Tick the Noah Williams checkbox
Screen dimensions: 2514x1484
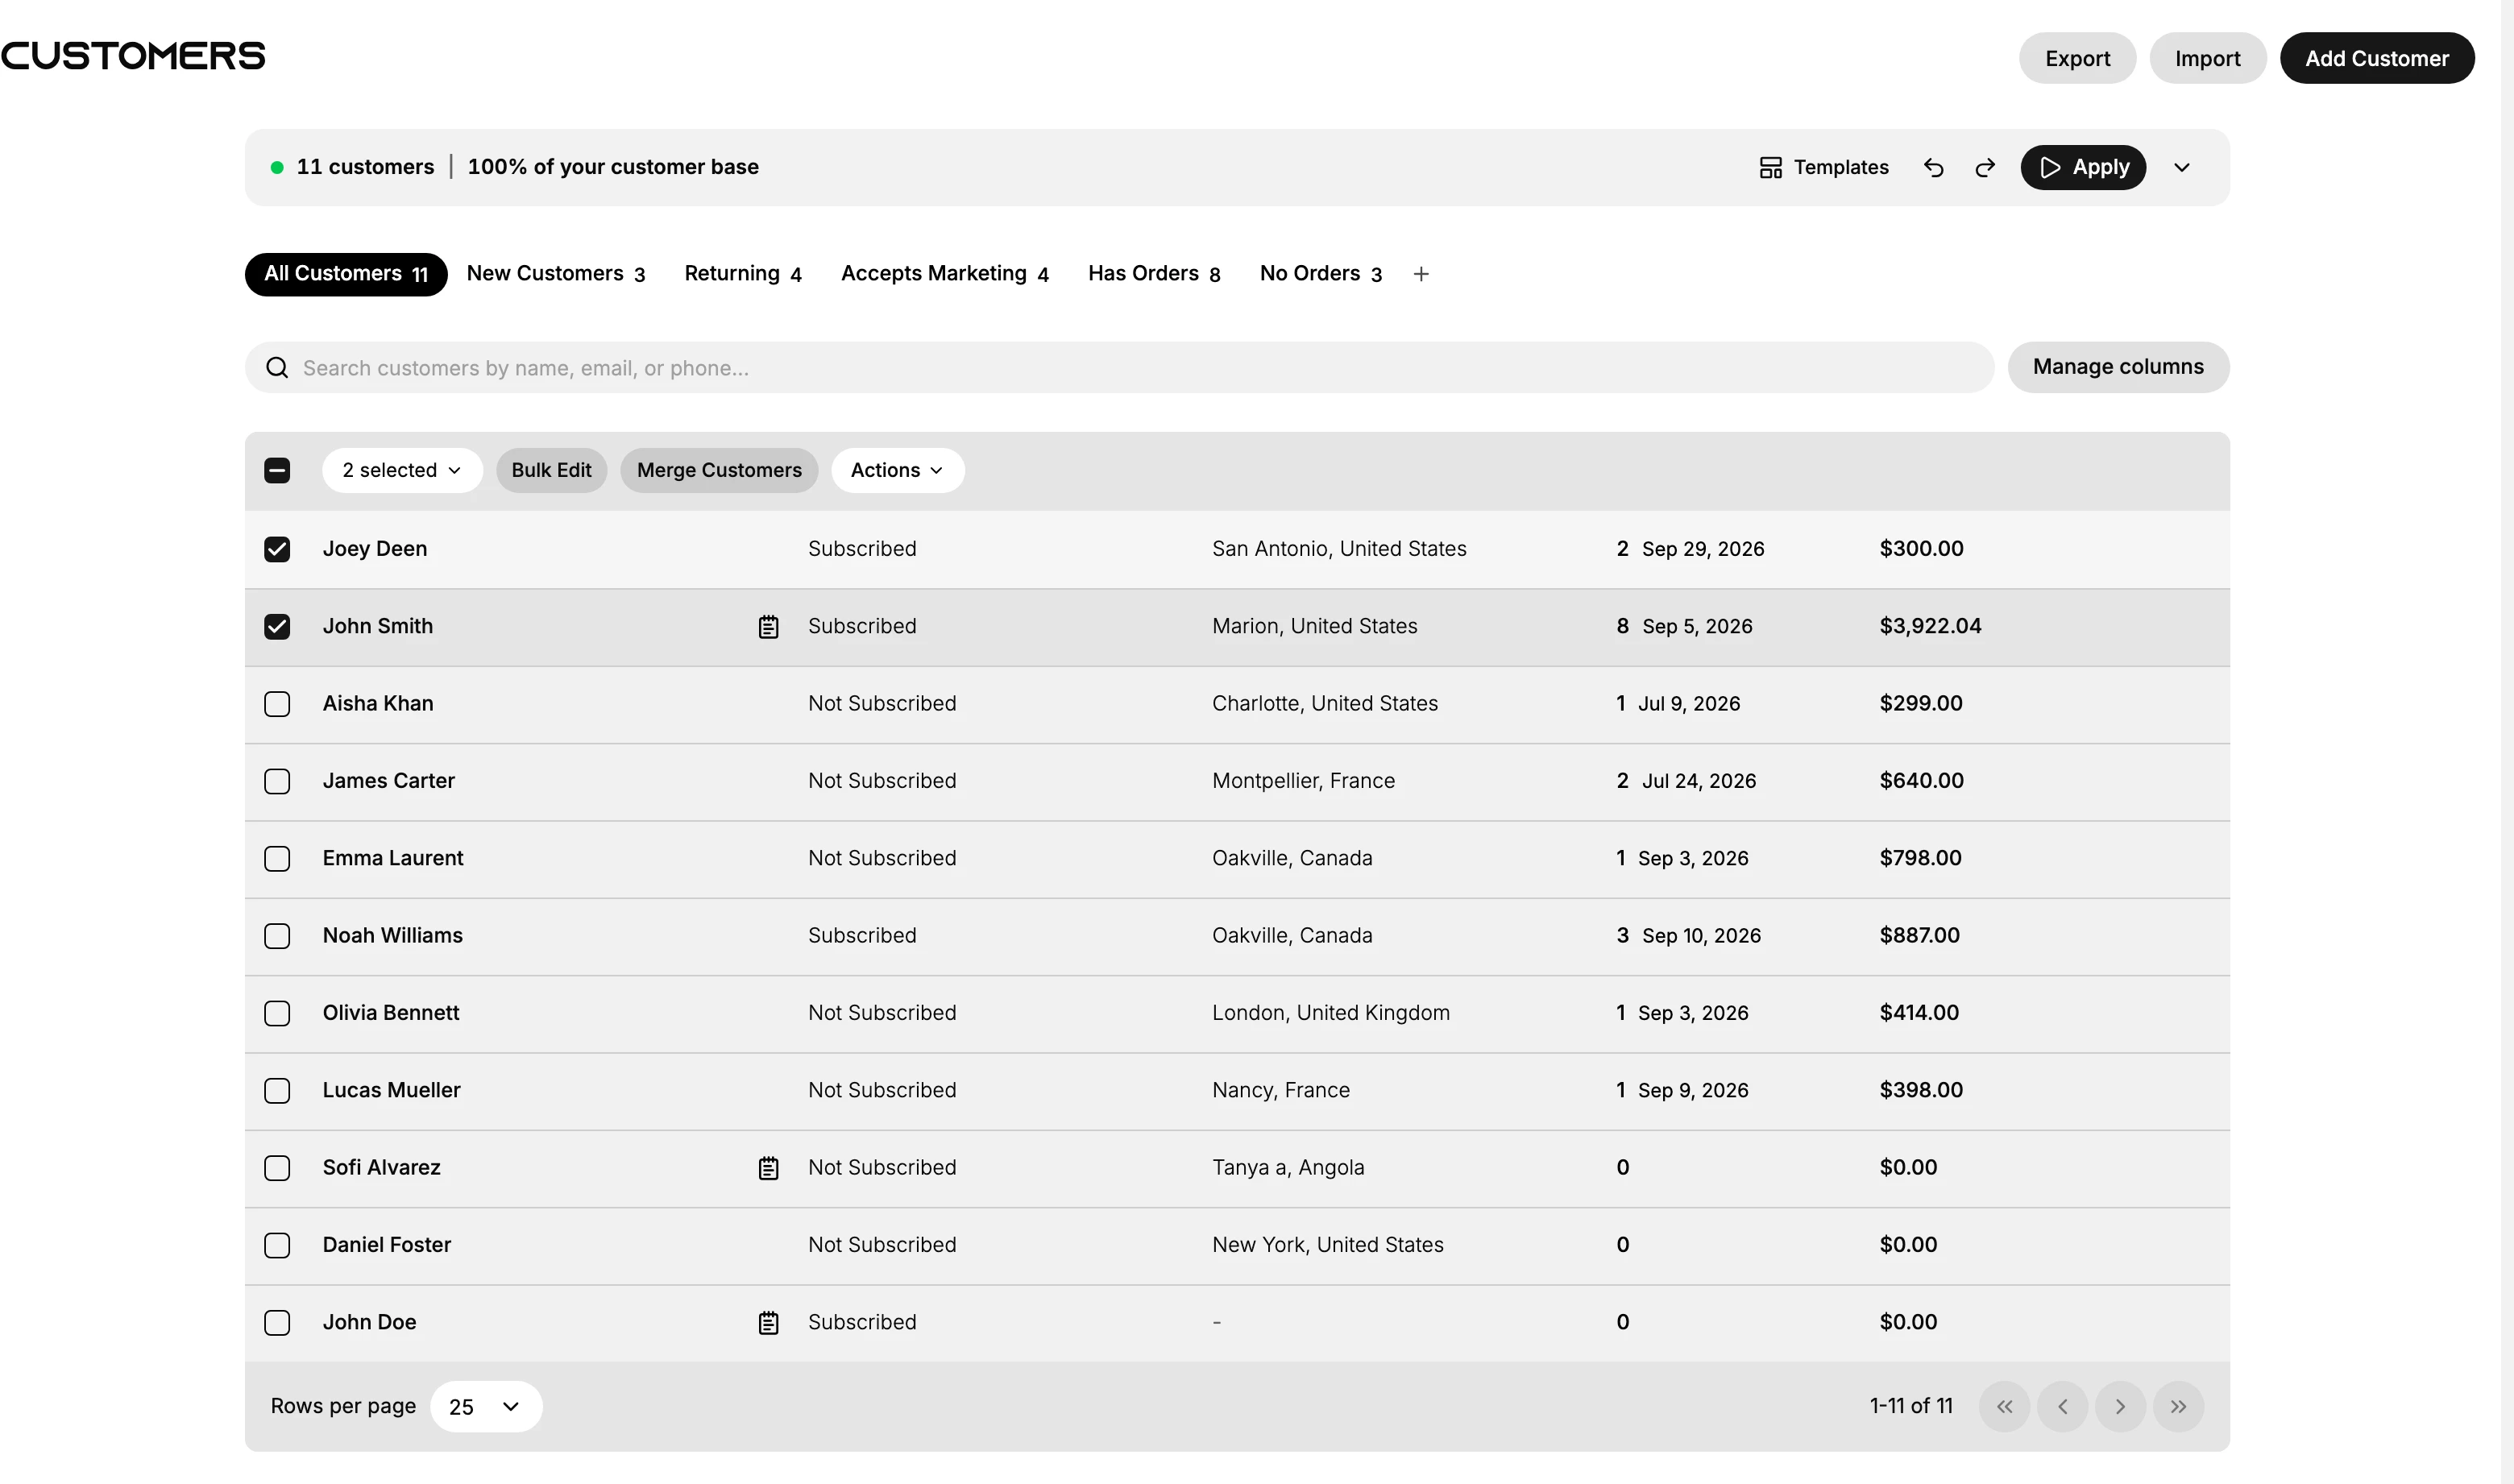click(277, 936)
